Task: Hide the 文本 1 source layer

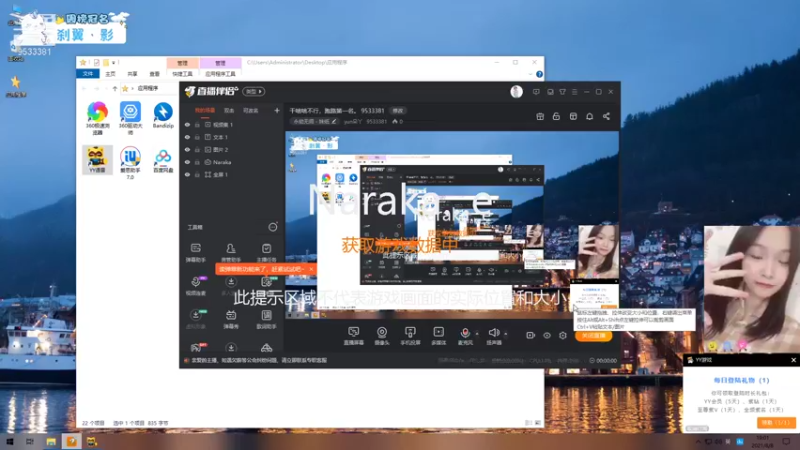Action: pos(187,137)
